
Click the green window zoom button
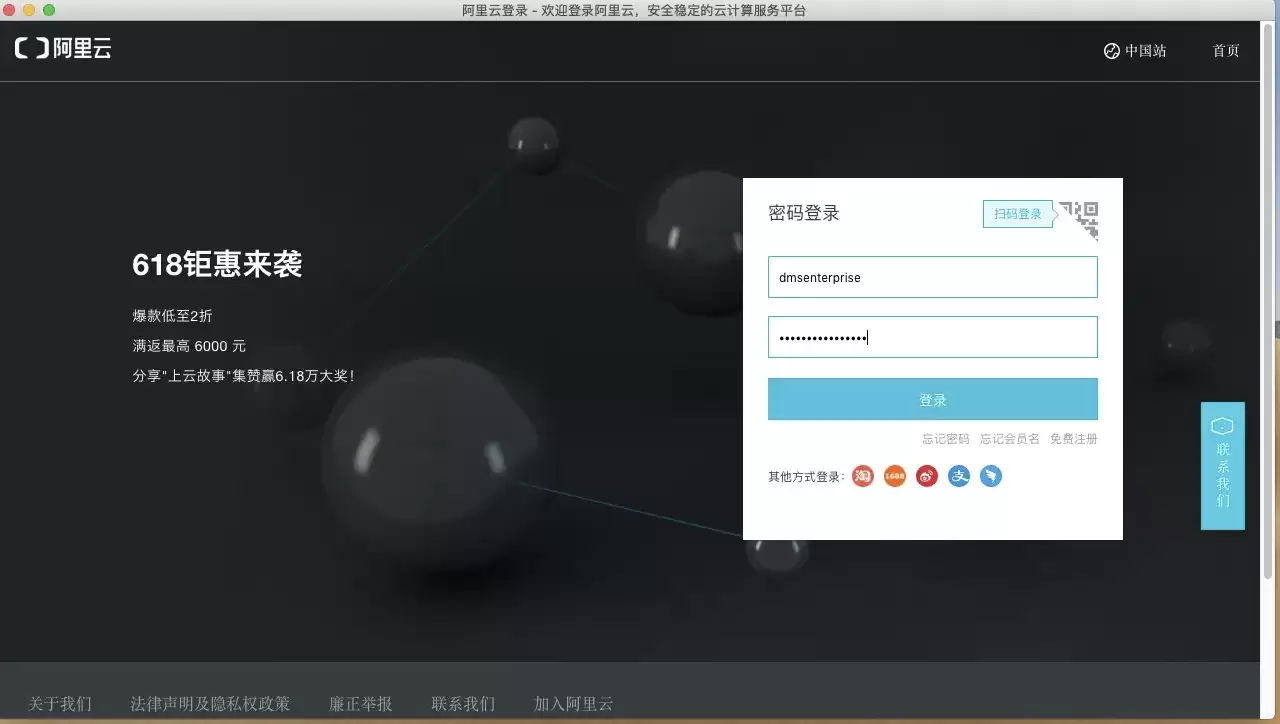(x=49, y=10)
